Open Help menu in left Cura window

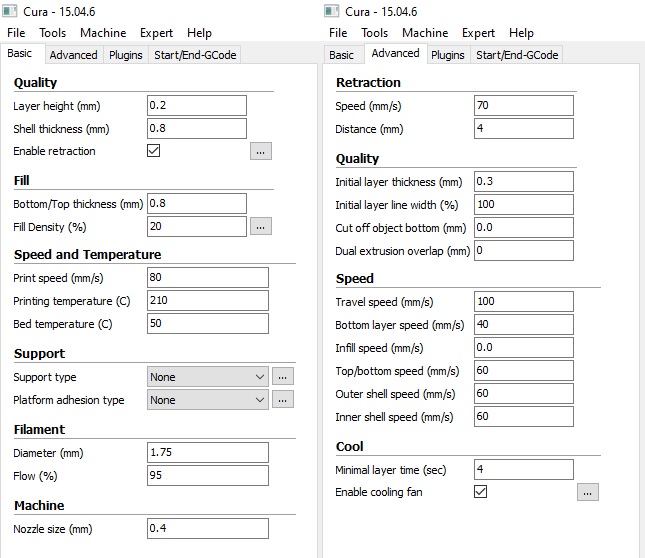pyautogui.click(x=200, y=33)
